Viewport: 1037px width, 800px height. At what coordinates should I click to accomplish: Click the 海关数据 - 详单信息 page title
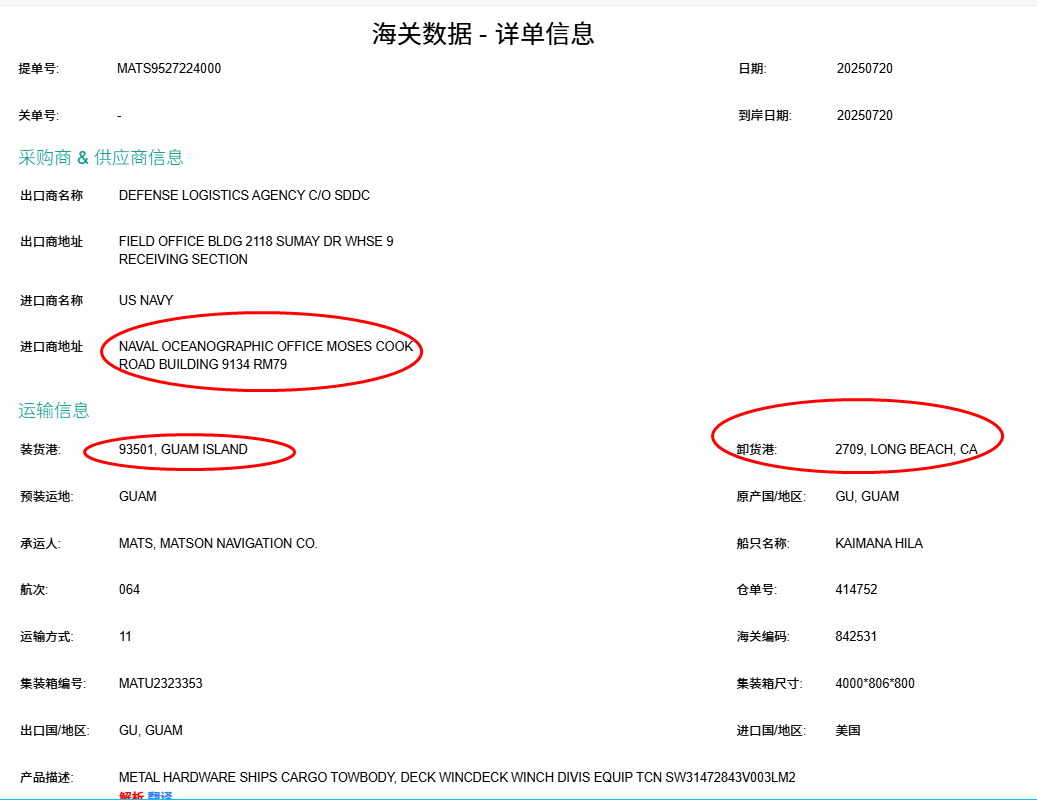click(481, 33)
